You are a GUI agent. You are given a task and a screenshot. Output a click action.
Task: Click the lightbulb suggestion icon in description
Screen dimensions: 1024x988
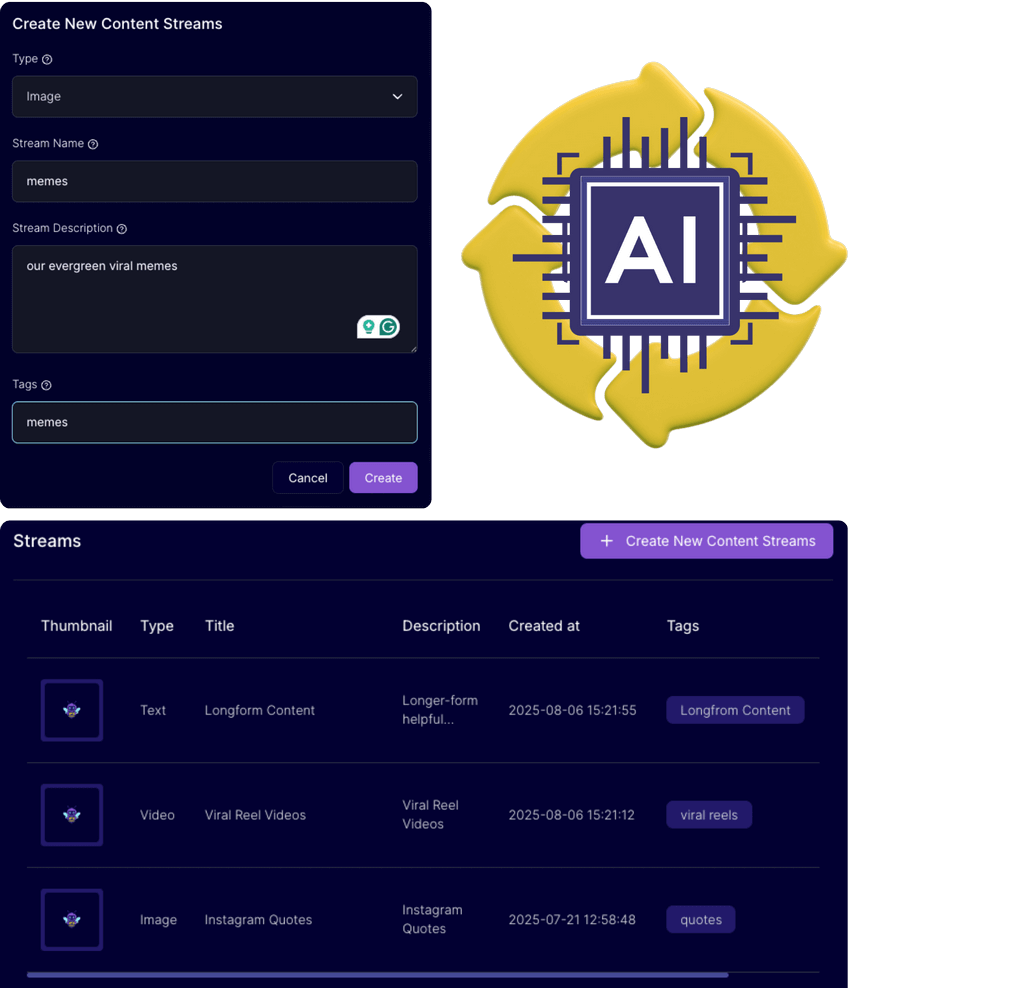[368, 327]
